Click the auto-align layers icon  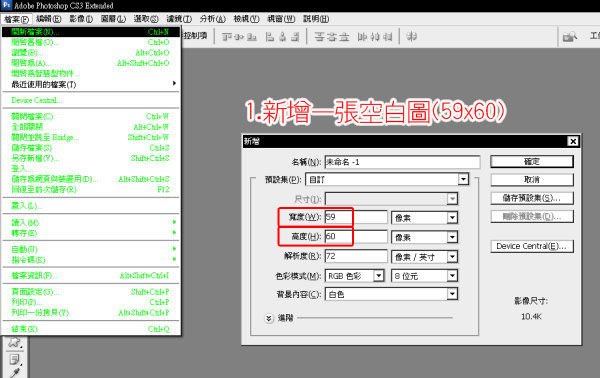pyautogui.click(x=412, y=37)
